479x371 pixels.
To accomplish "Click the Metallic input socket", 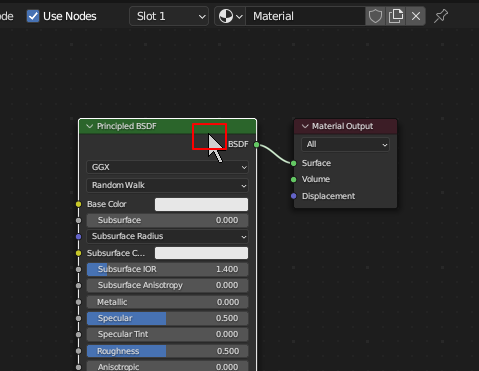I will coord(78,302).
